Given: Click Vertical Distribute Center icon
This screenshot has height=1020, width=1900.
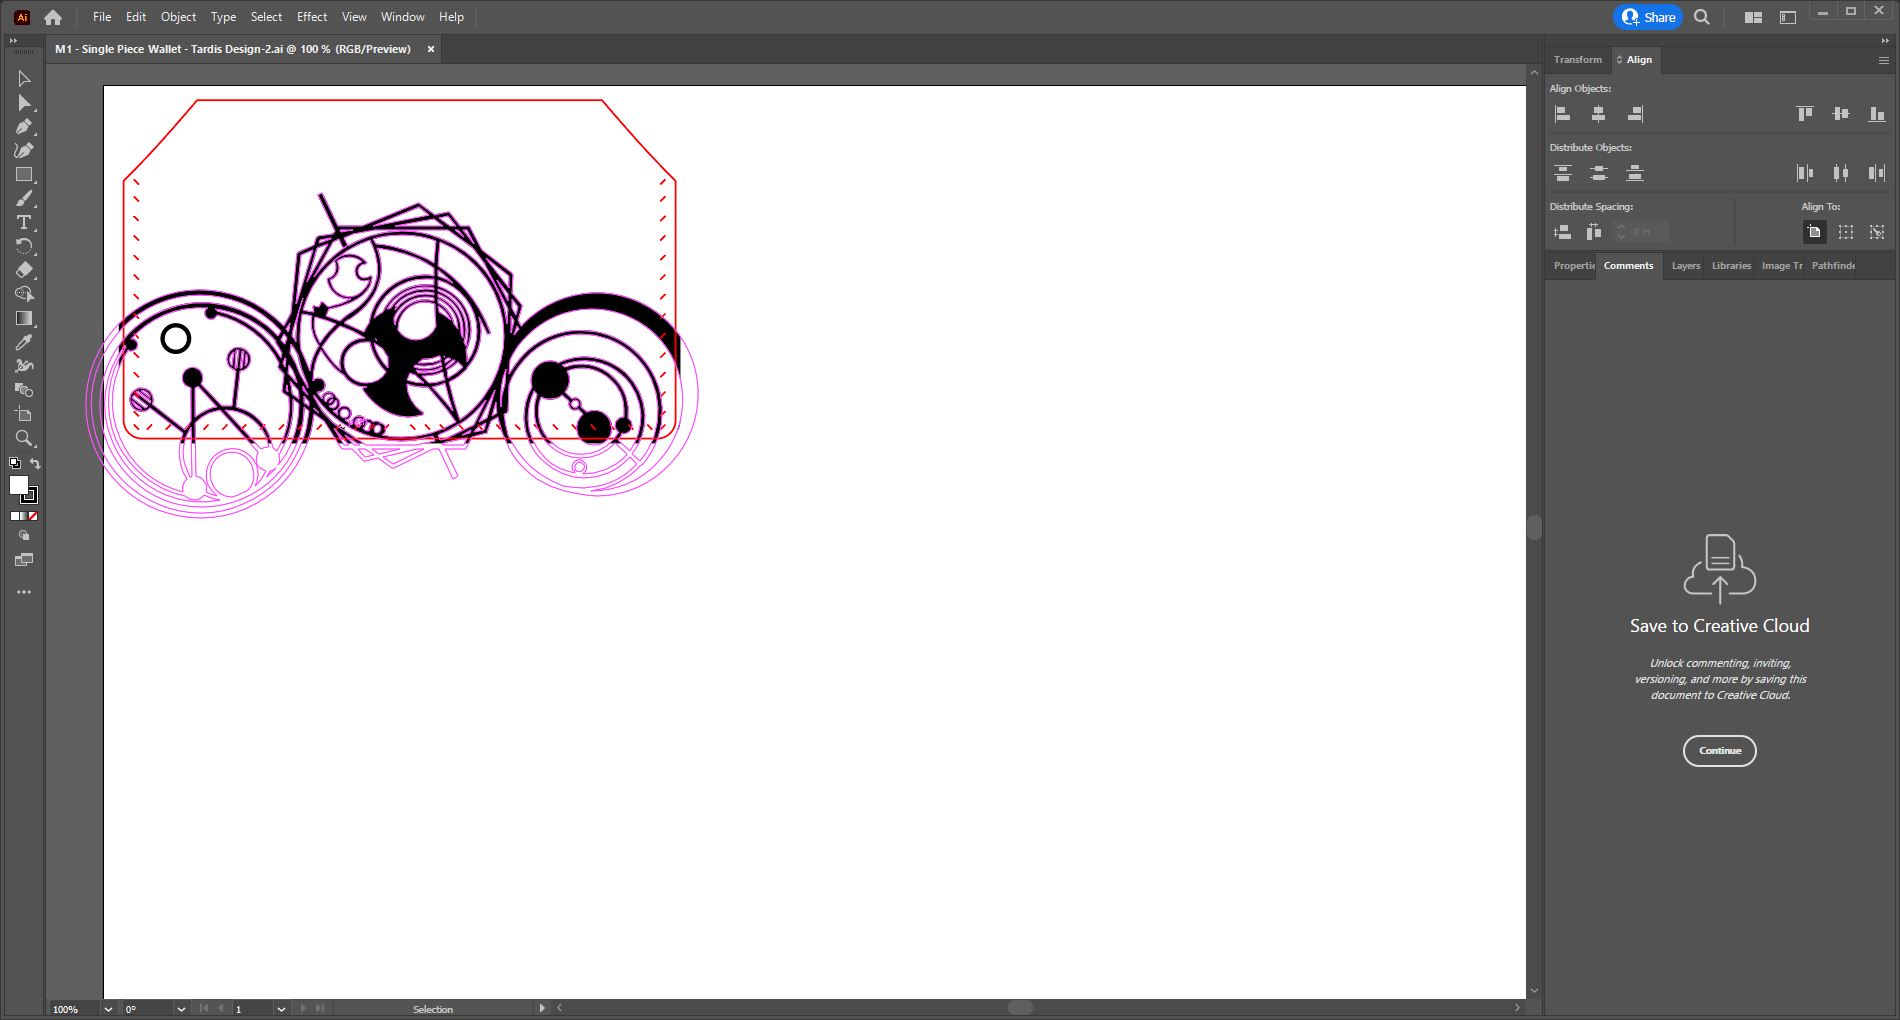Looking at the screenshot, I should click(x=1598, y=173).
